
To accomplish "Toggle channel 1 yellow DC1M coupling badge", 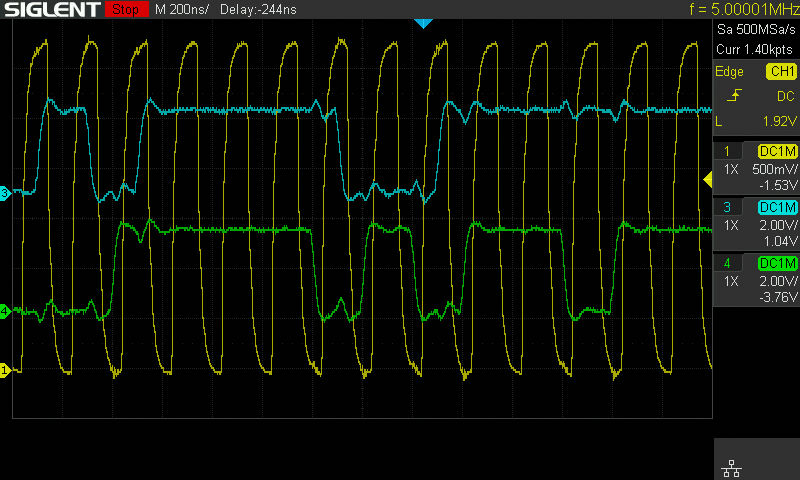I will (777, 151).
